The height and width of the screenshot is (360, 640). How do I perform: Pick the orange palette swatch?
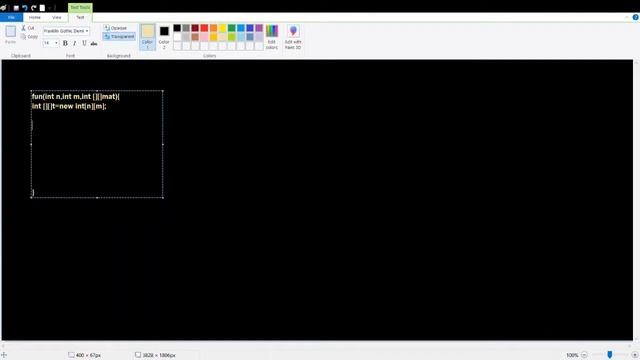213,28
